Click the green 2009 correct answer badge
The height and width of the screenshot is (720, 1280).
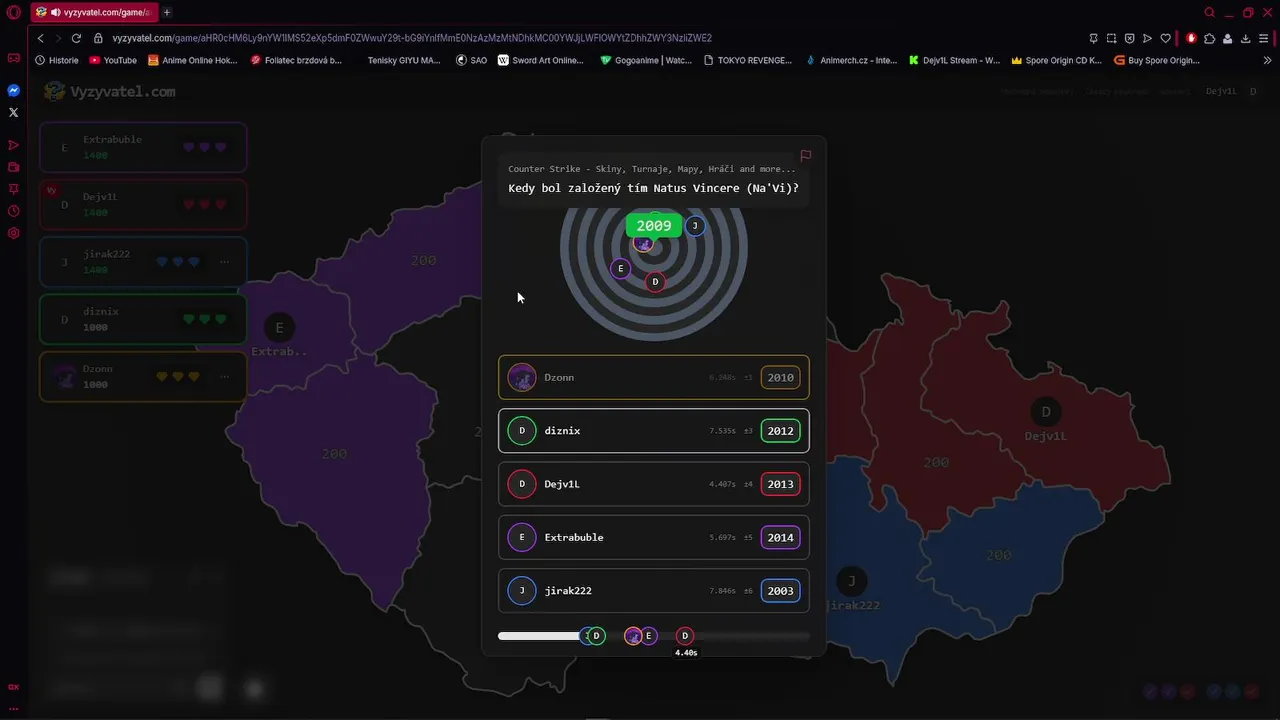[x=654, y=226]
